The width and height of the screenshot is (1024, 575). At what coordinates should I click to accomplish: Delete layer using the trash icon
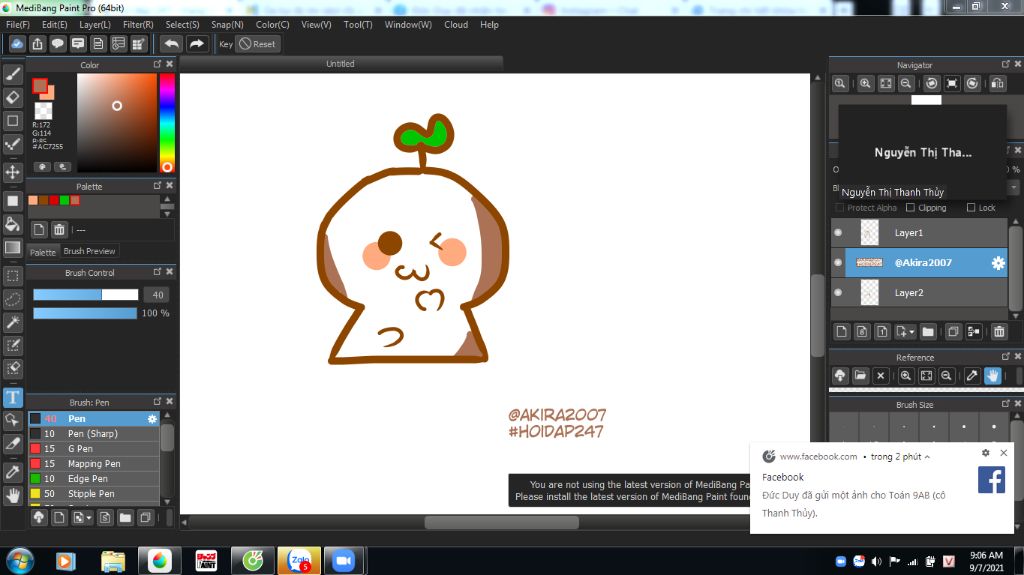(999, 332)
